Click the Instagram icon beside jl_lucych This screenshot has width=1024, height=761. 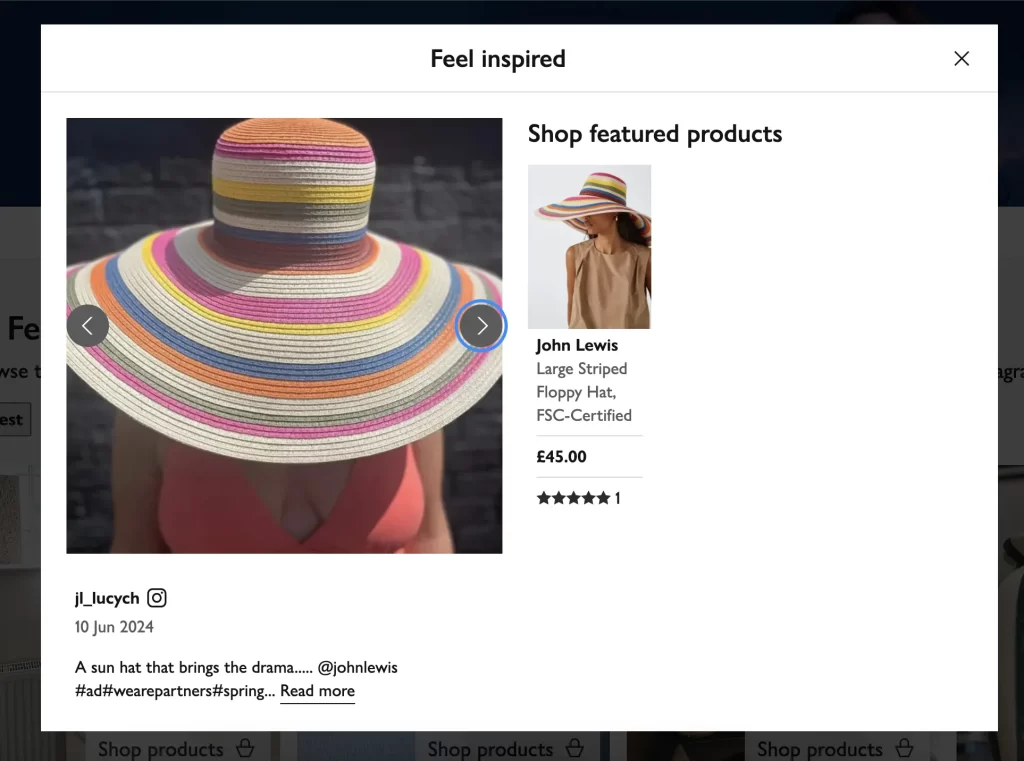pos(157,598)
